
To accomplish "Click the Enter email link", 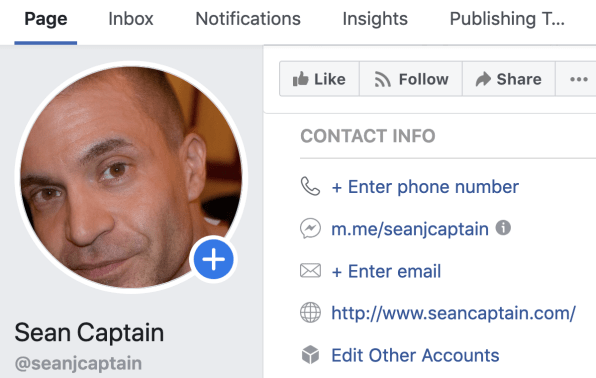I will (x=386, y=271).
